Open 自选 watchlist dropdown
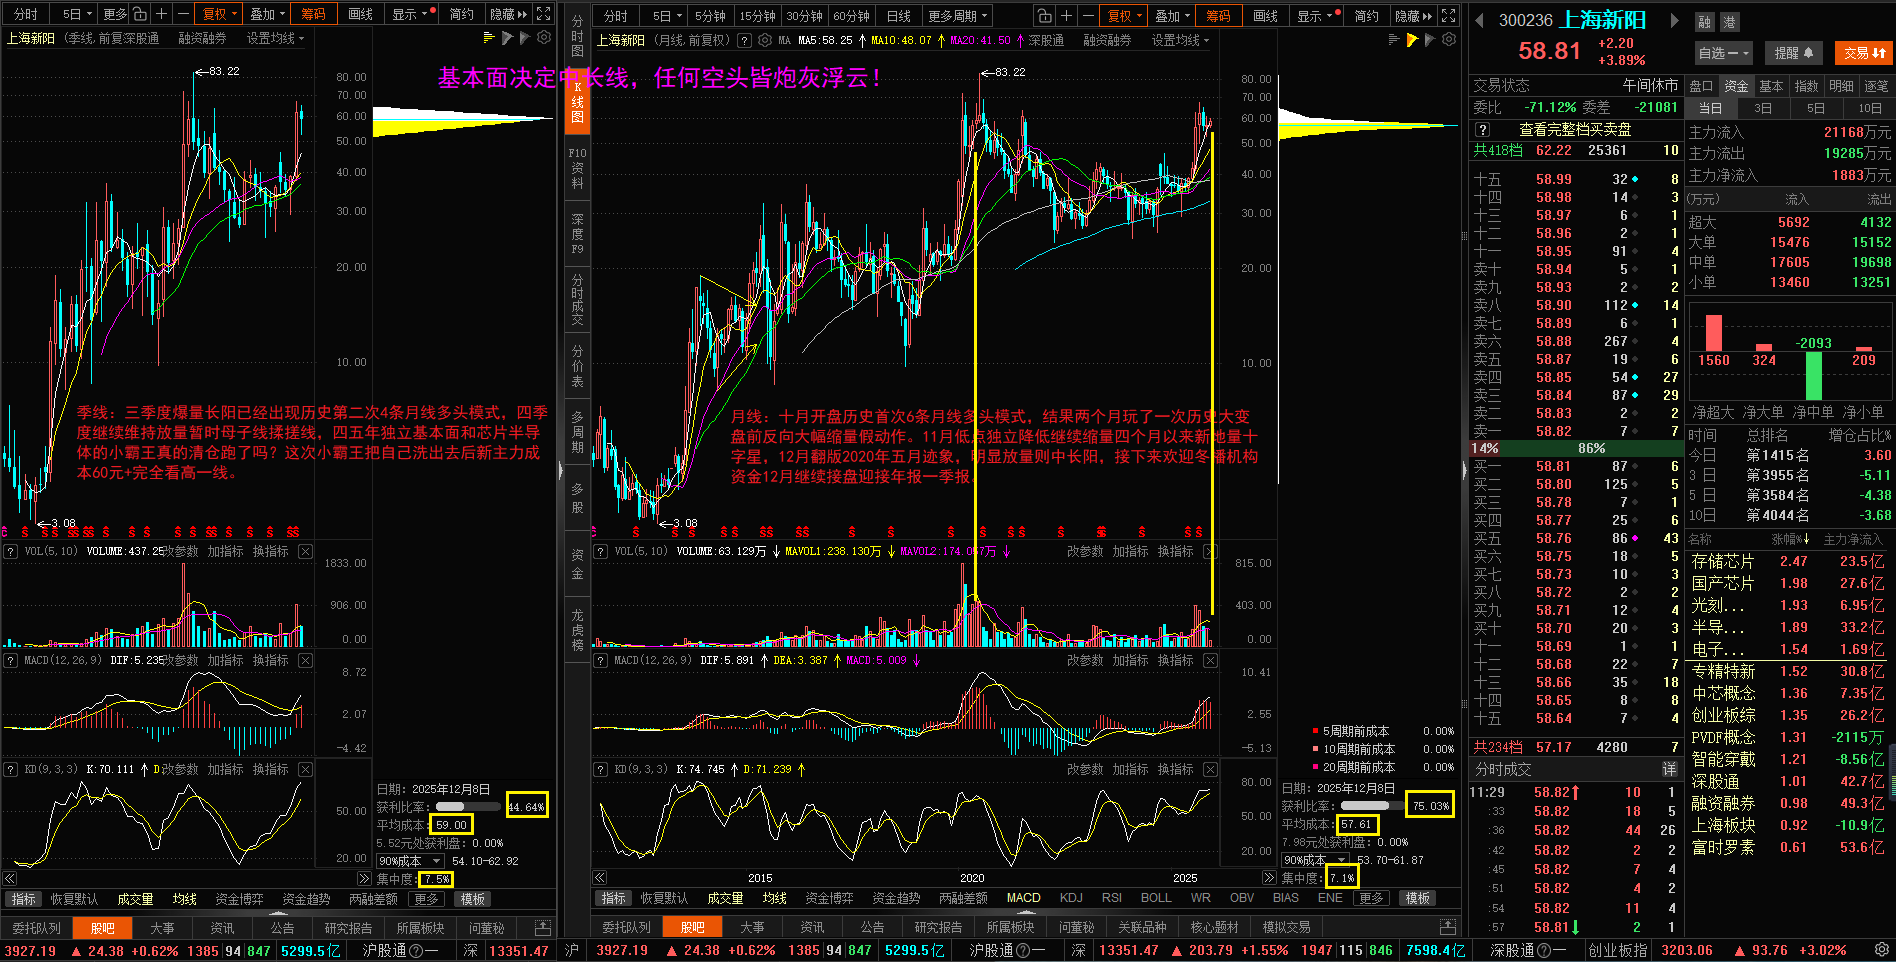This screenshot has width=1896, height=962. pos(1723,53)
